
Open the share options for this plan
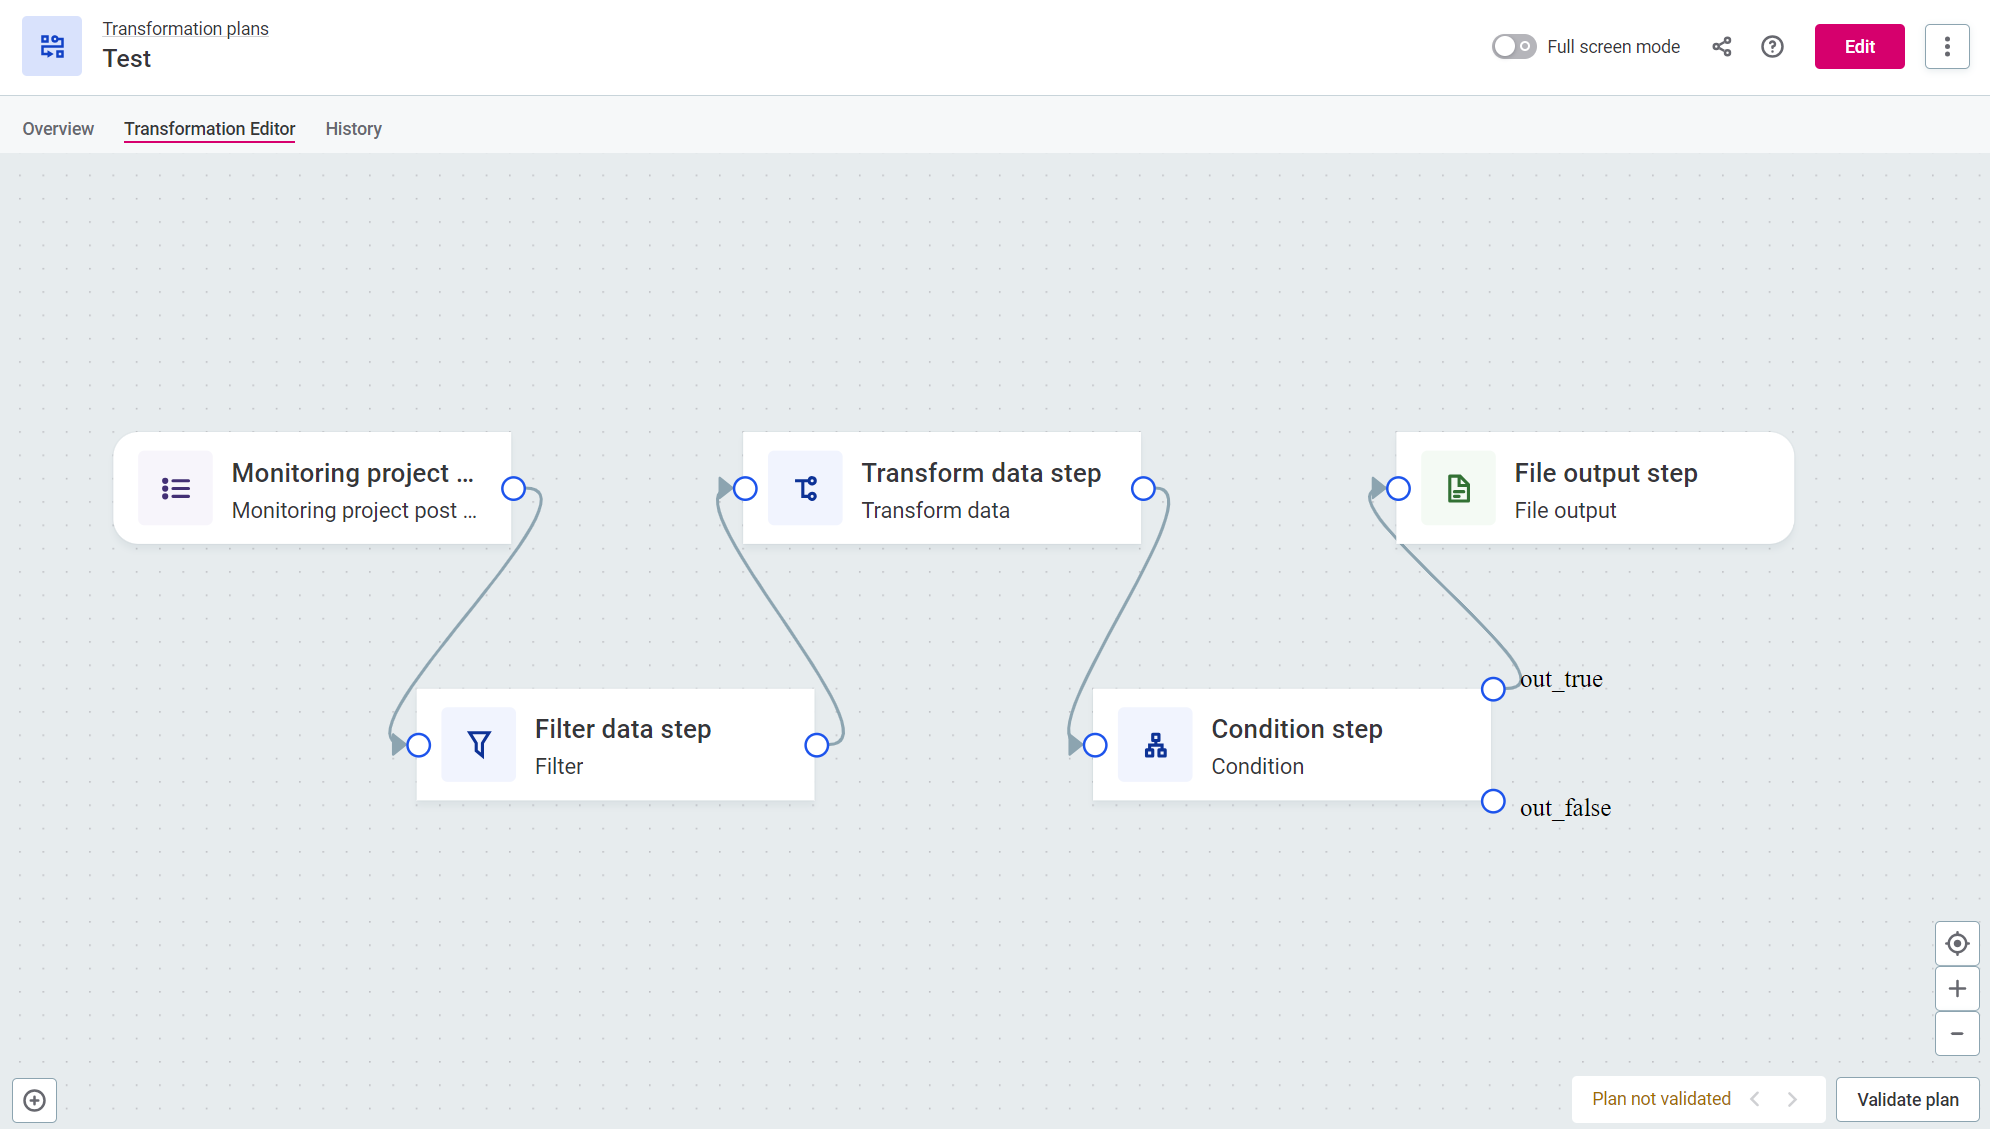coord(1722,46)
